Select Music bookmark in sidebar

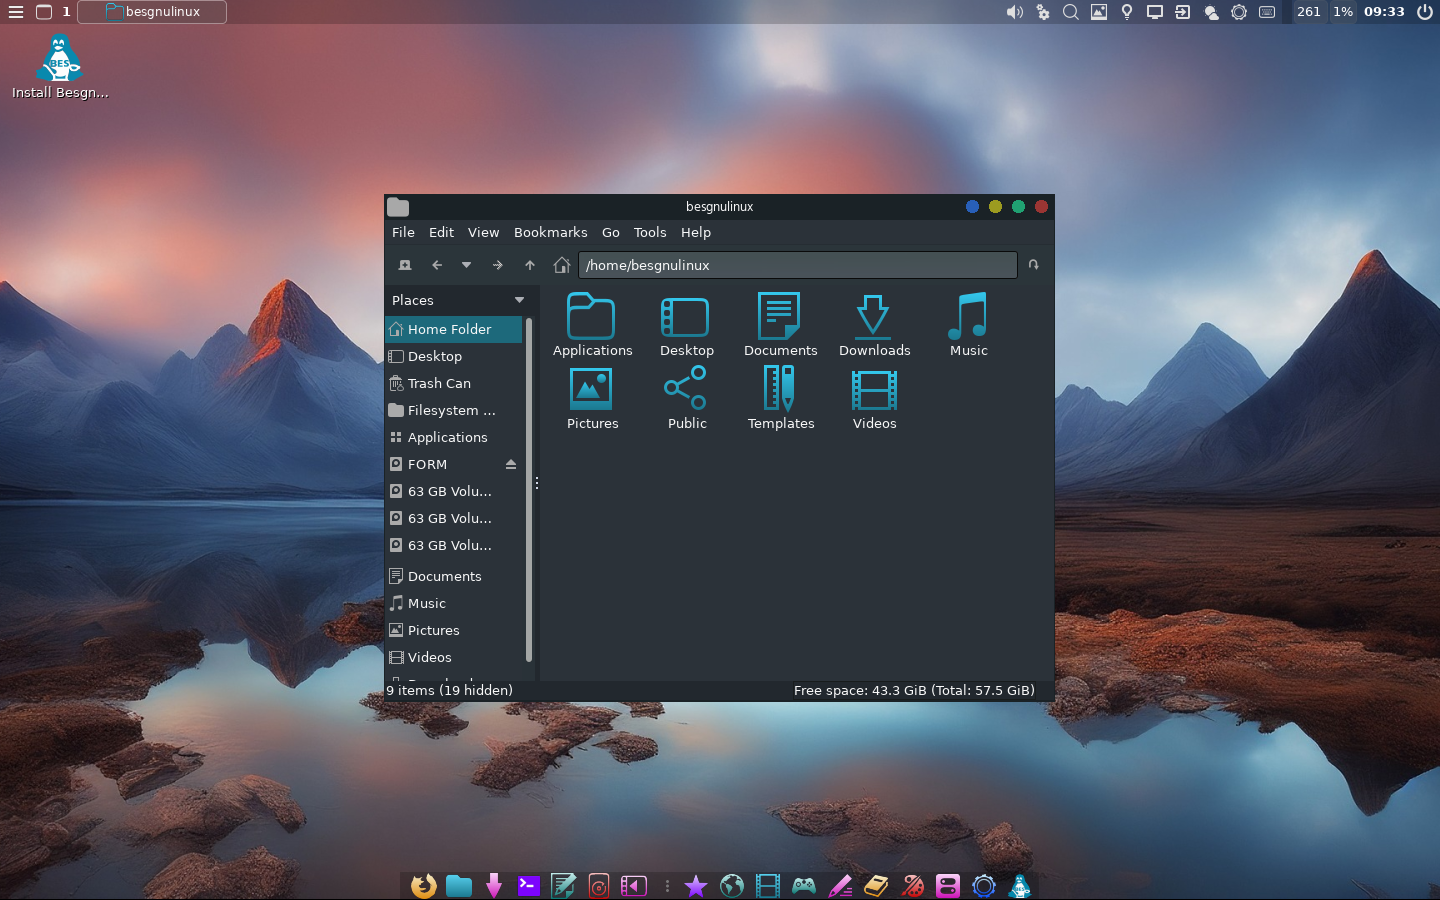click(x=454, y=603)
